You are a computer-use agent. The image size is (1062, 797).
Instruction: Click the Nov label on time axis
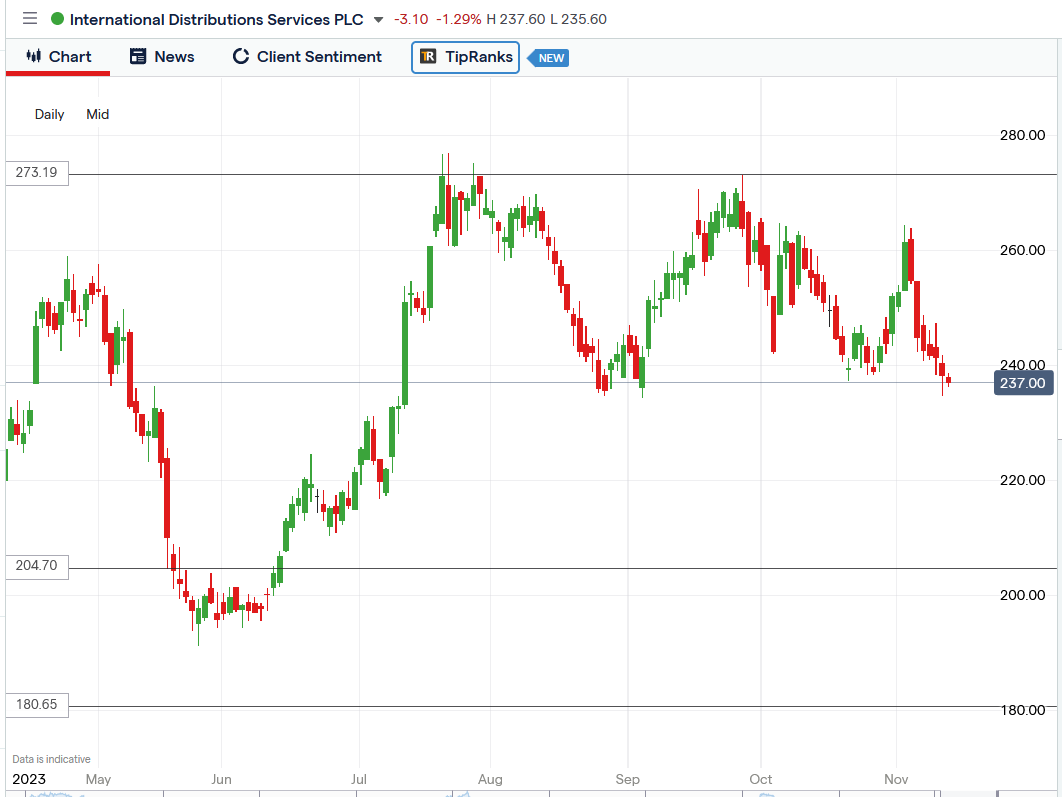[x=896, y=779]
